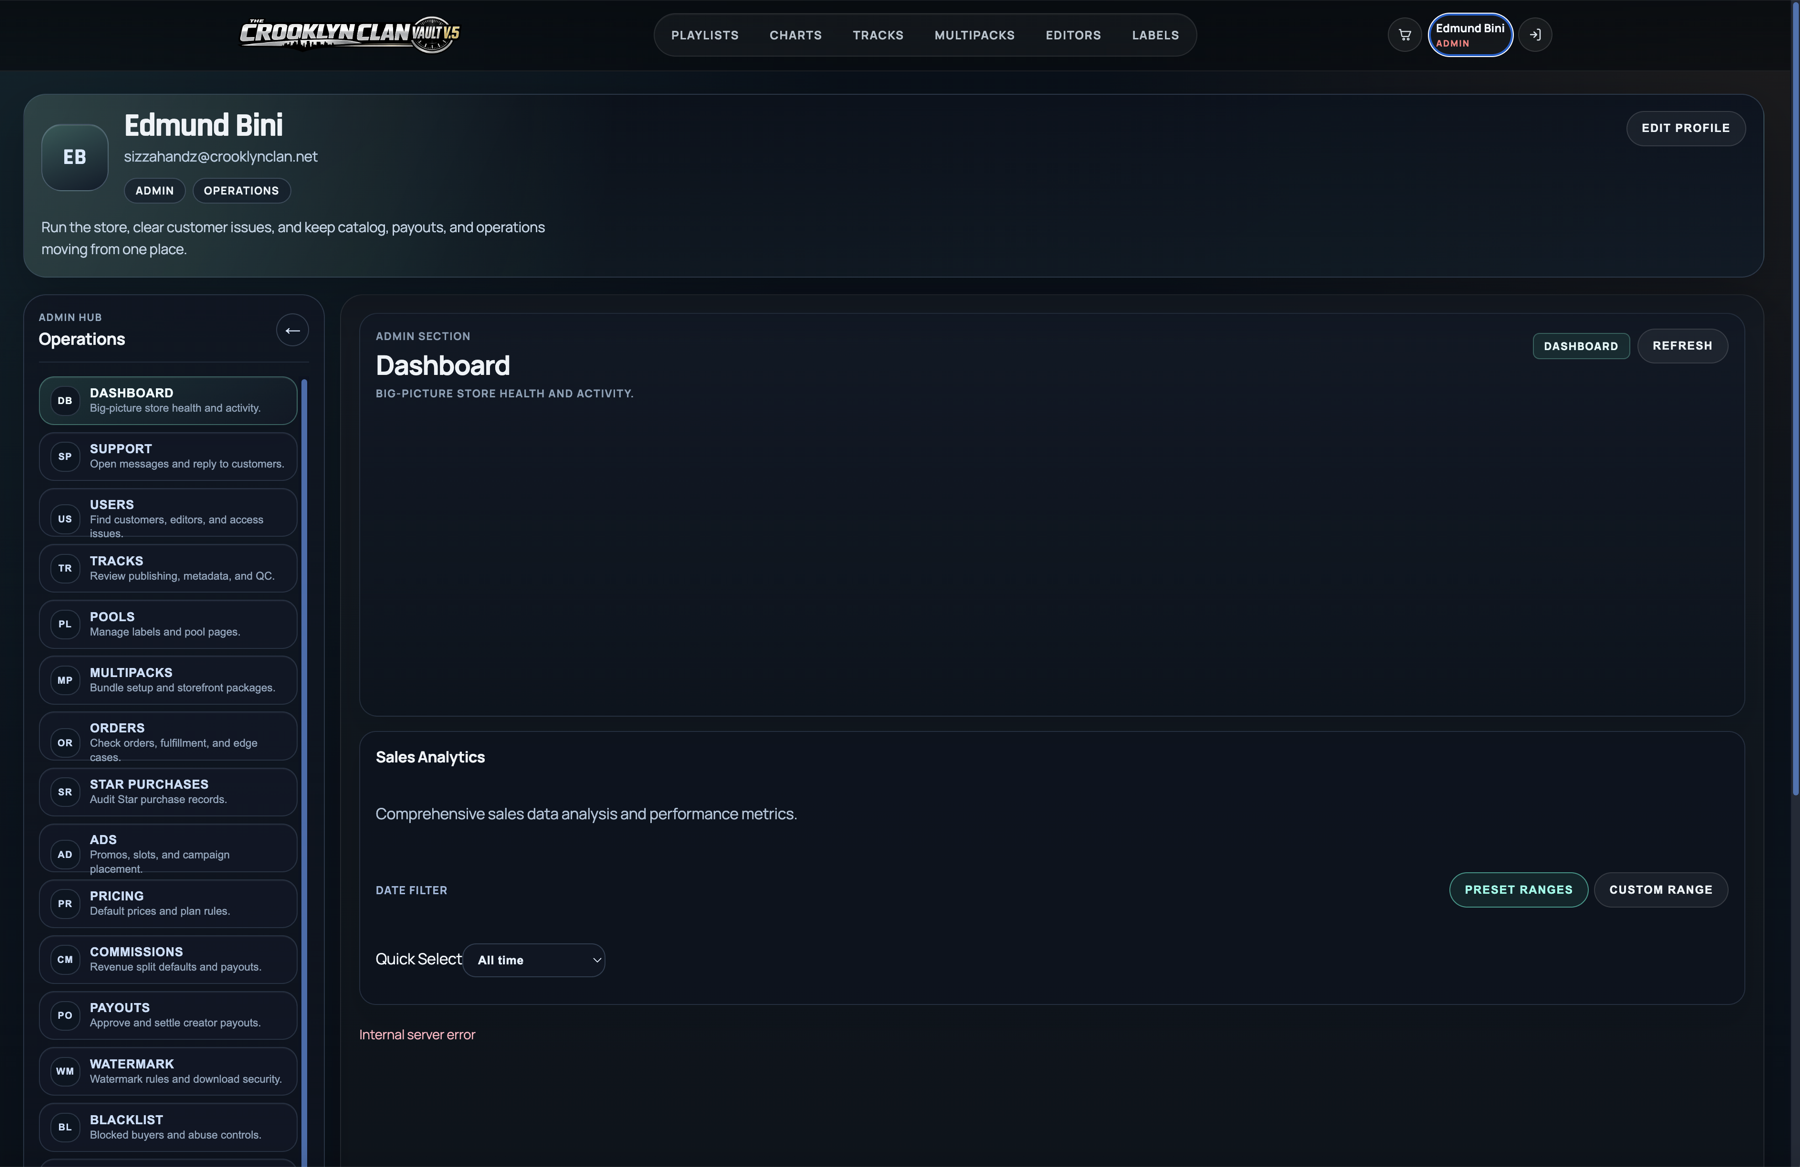
Task: Open the shopping cart
Action: [x=1404, y=34]
